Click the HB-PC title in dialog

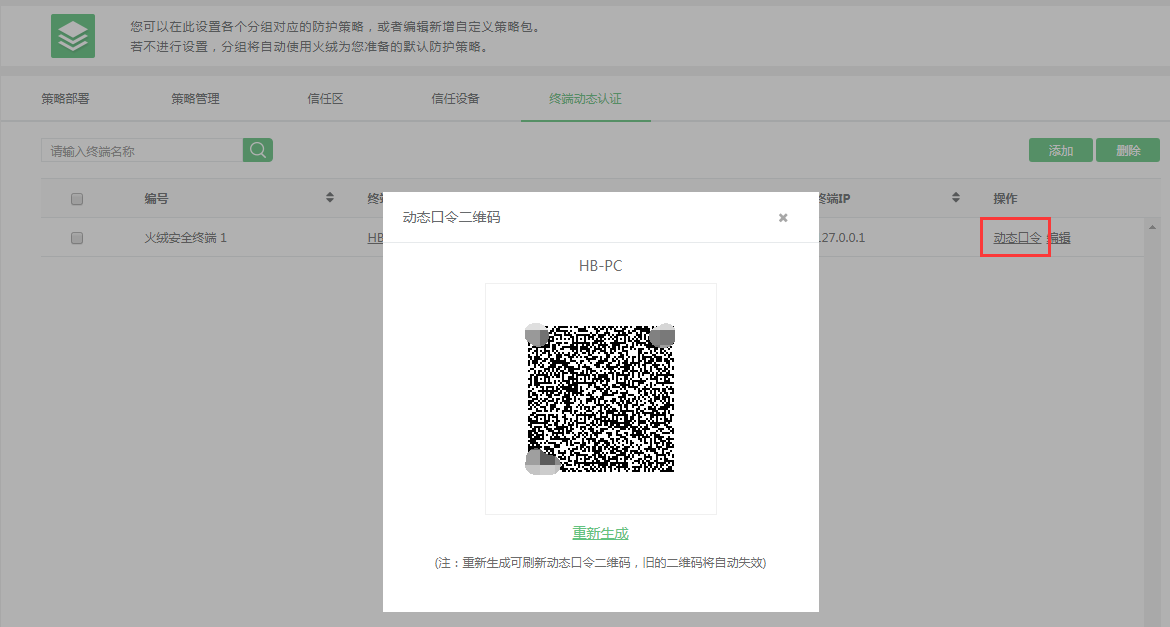601,266
